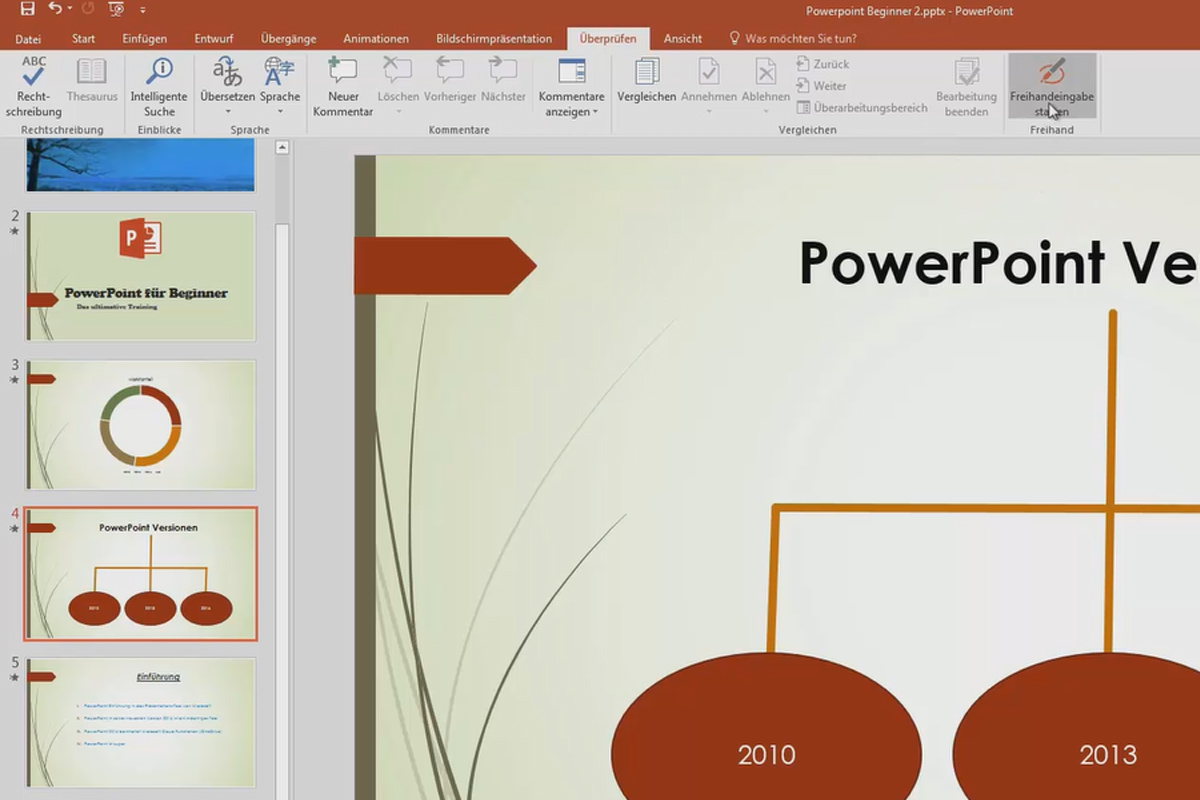Launch Intelligente Suche
Screen dimensions: 1200x800
point(158,85)
